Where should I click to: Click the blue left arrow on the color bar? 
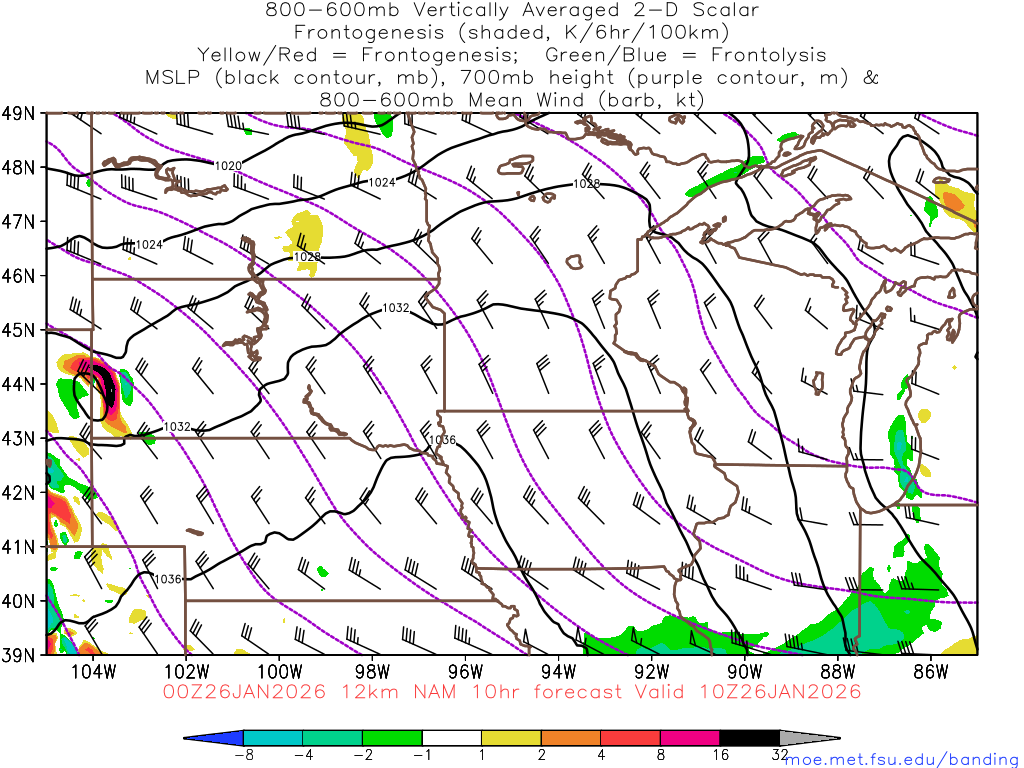click(x=215, y=738)
